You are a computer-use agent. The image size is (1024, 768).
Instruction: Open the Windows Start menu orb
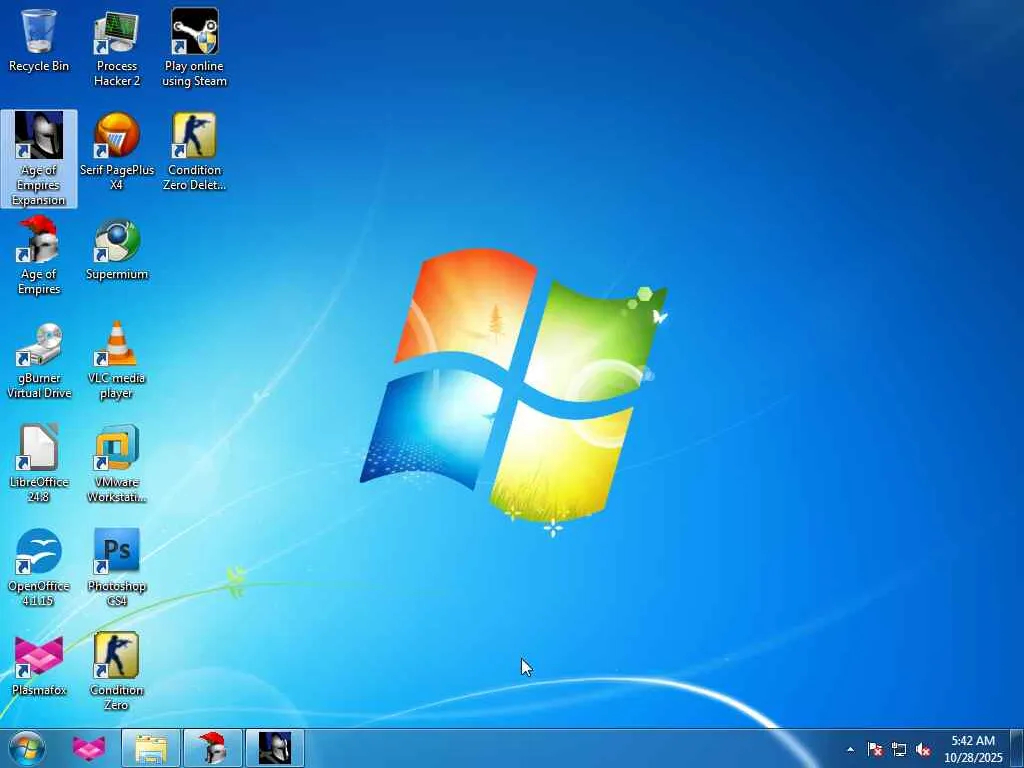pyautogui.click(x=27, y=748)
